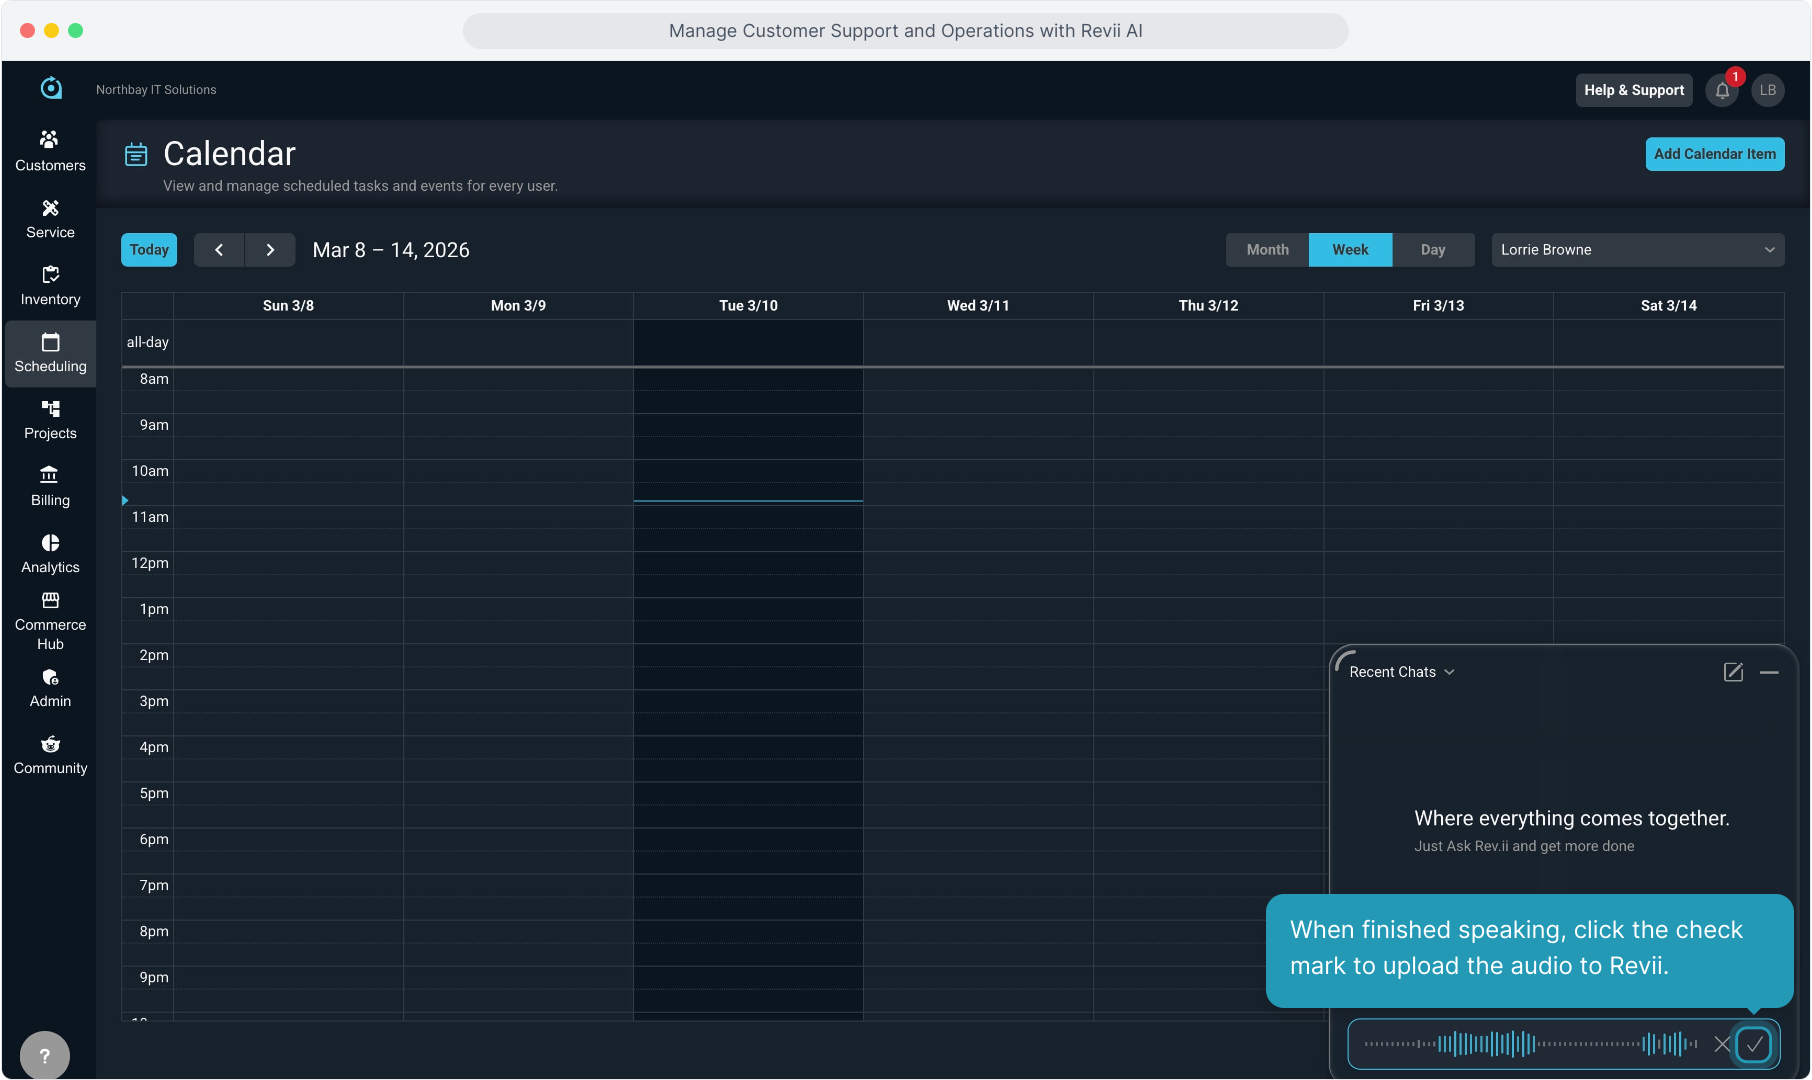
Task: Cancel the audio recording with X
Action: [x=1721, y=1044]
